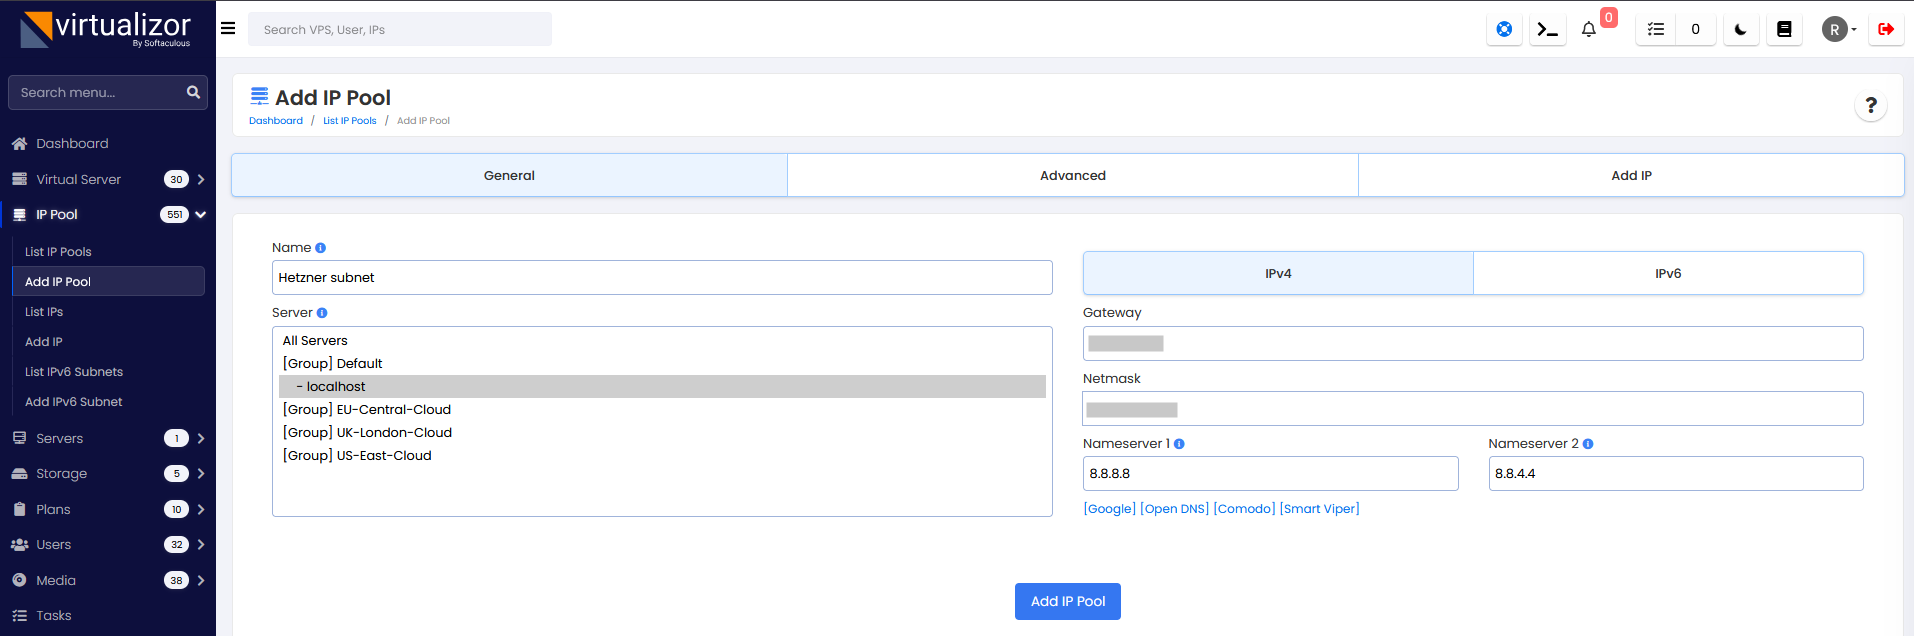Image resolution: width=1914 pixels, height=636 pixels.
Task: Select EU-Central-Cloud group in server list
Action: (367, 410)
